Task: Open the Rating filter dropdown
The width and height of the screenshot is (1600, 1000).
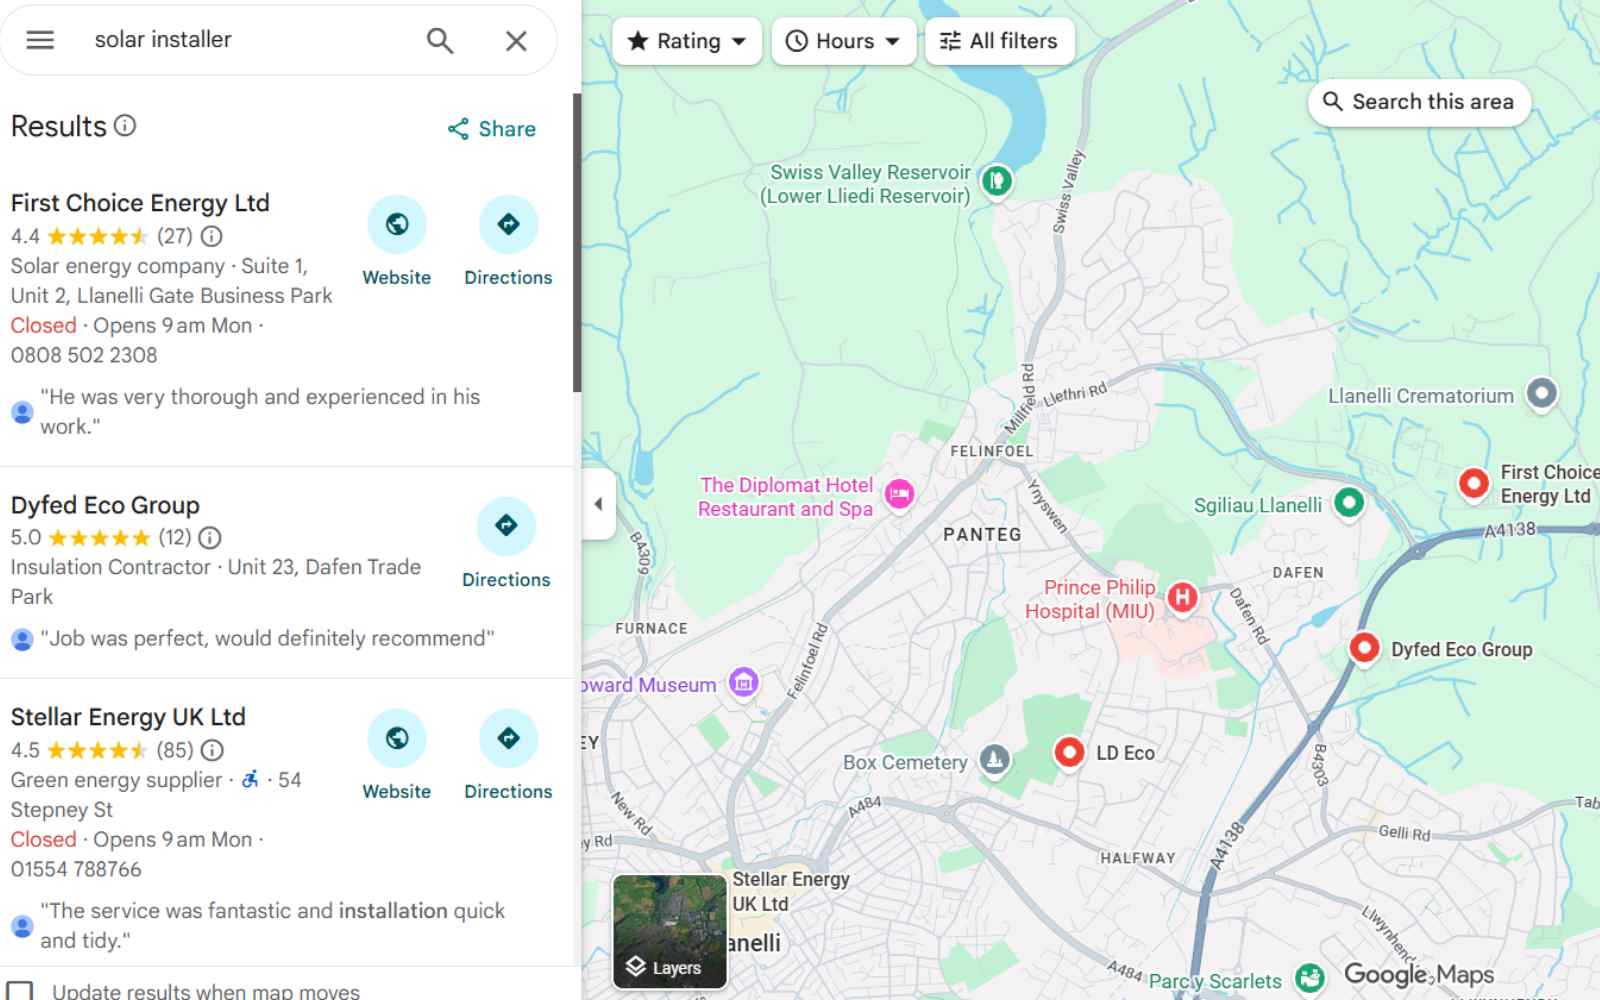Action: pyautogui.click(x=687, y=41)
